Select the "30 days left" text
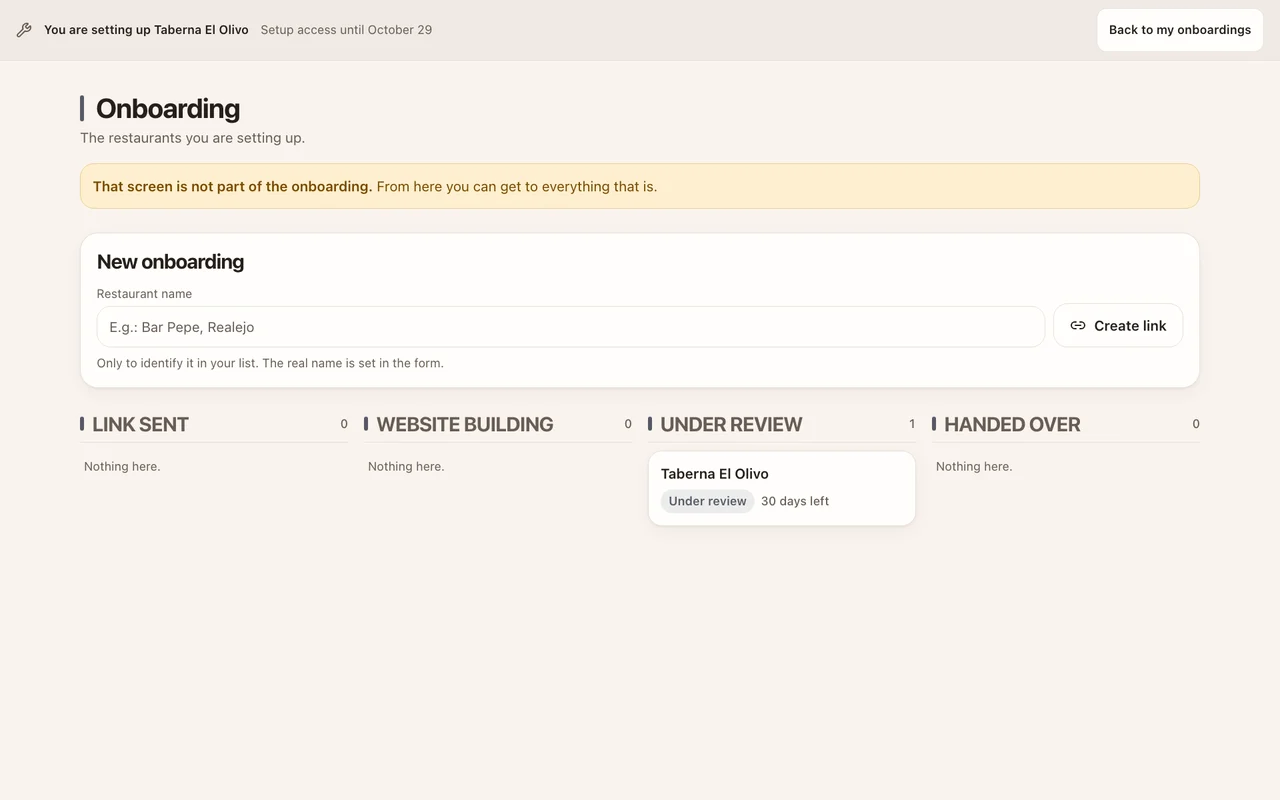This screenshot has height=800, width=1280. click(795, 501)
